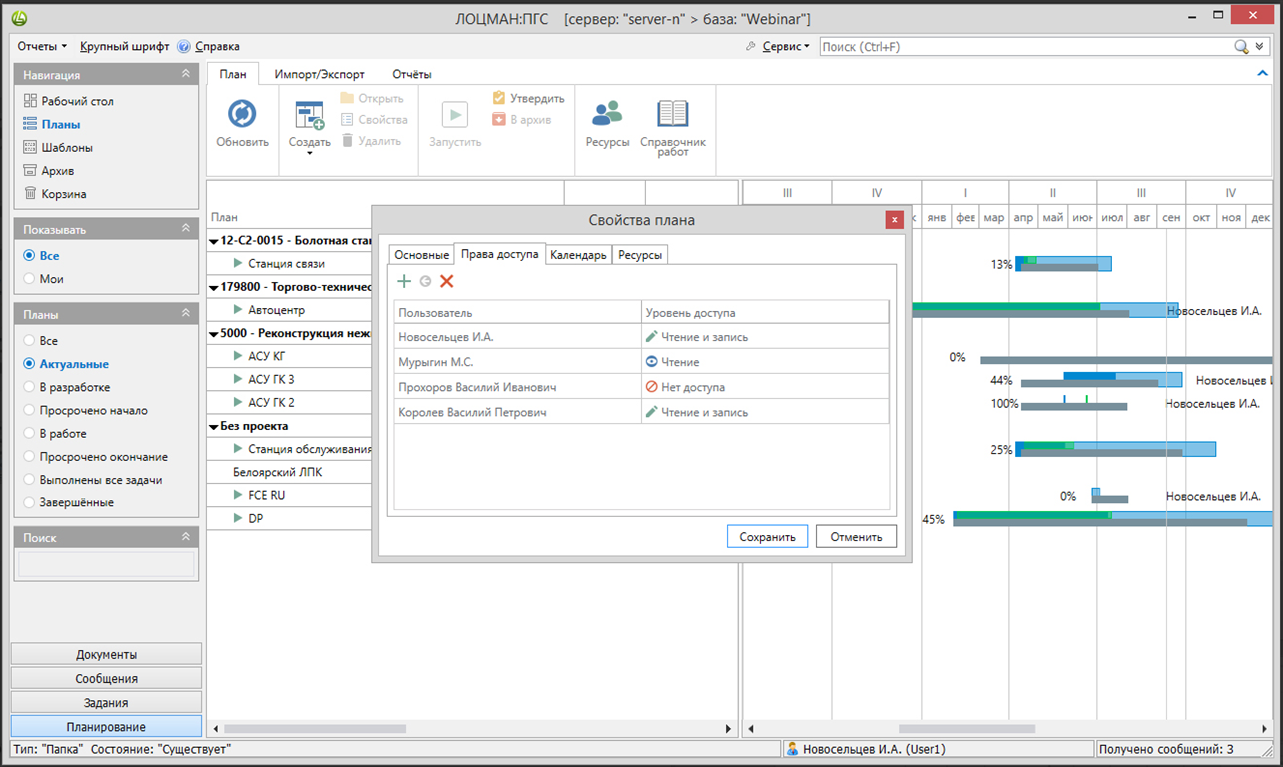Open Справочник работ book icon
Screen dimensions: 1283x767
[673, 114]
